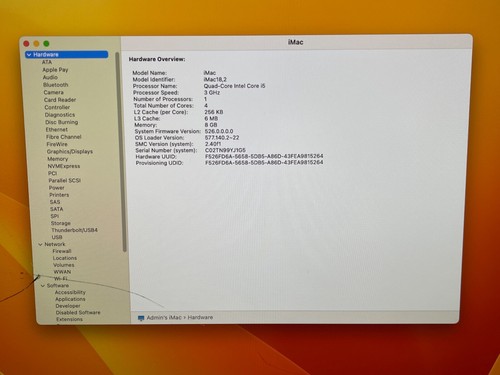Click the iMac18,2 model identifier value
This screenshot has height=375, width=500.
click(215, 79)
